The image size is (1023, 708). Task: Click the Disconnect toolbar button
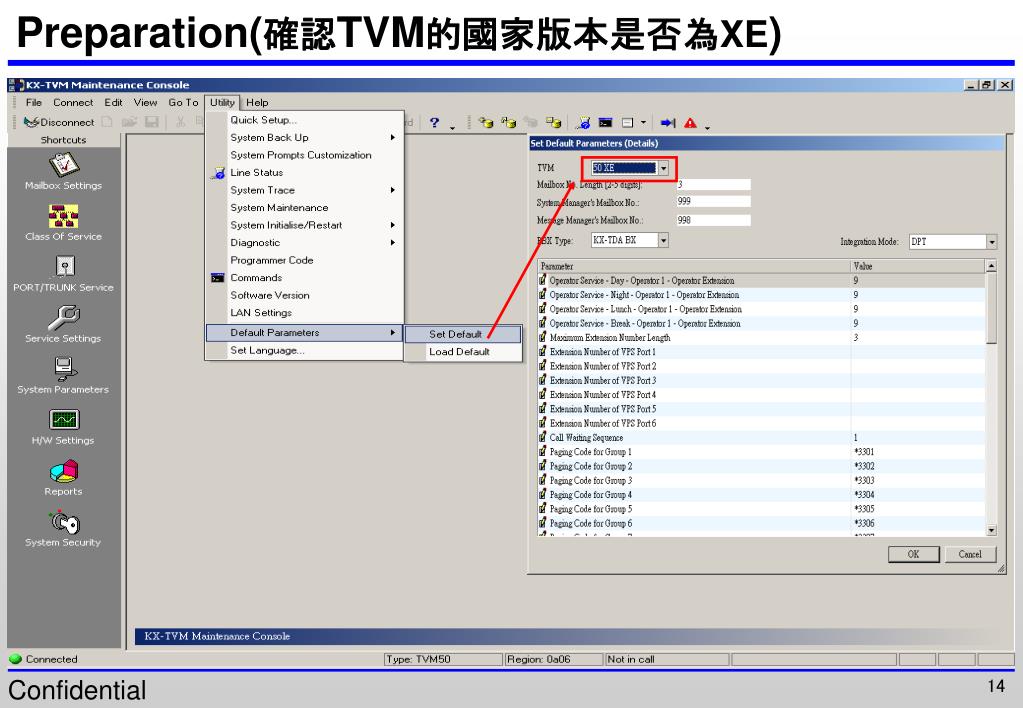[59, 122]
